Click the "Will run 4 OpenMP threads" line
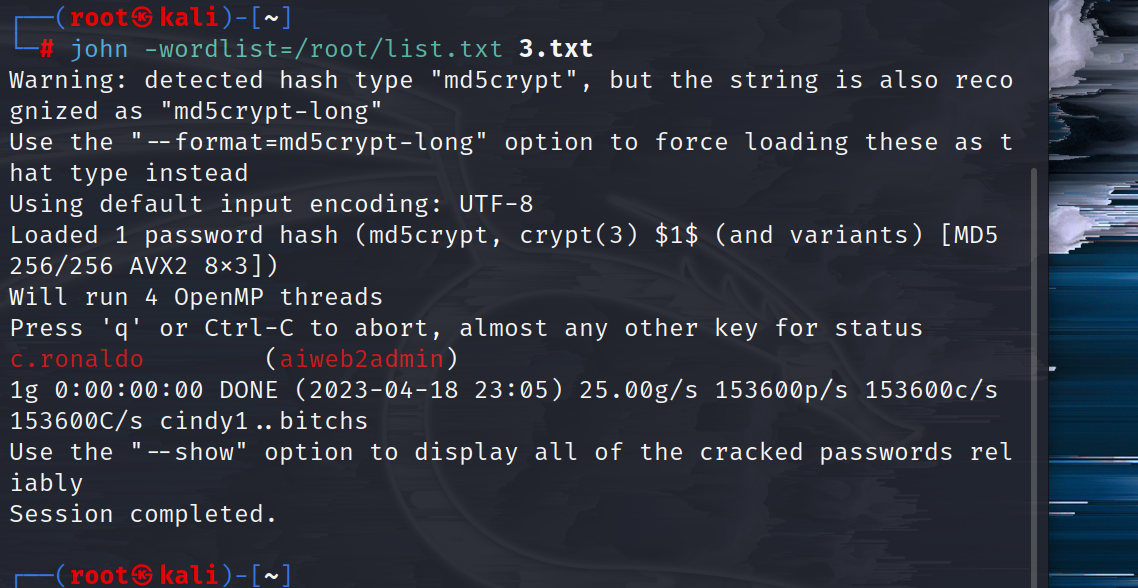Image resolution: width=1138 pixels, height=588 pixels. (x=196, y=297)
